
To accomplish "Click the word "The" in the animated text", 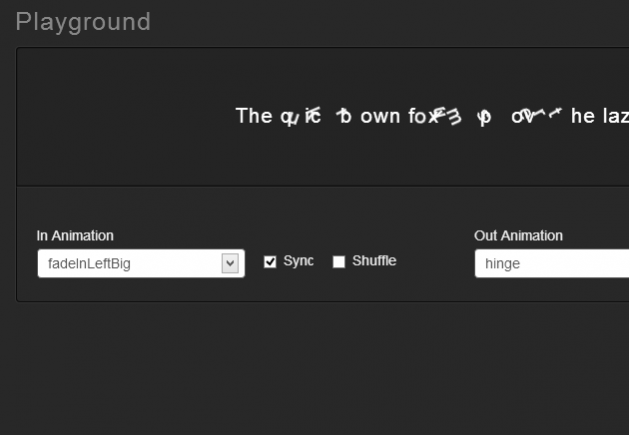I will (253, 116).
